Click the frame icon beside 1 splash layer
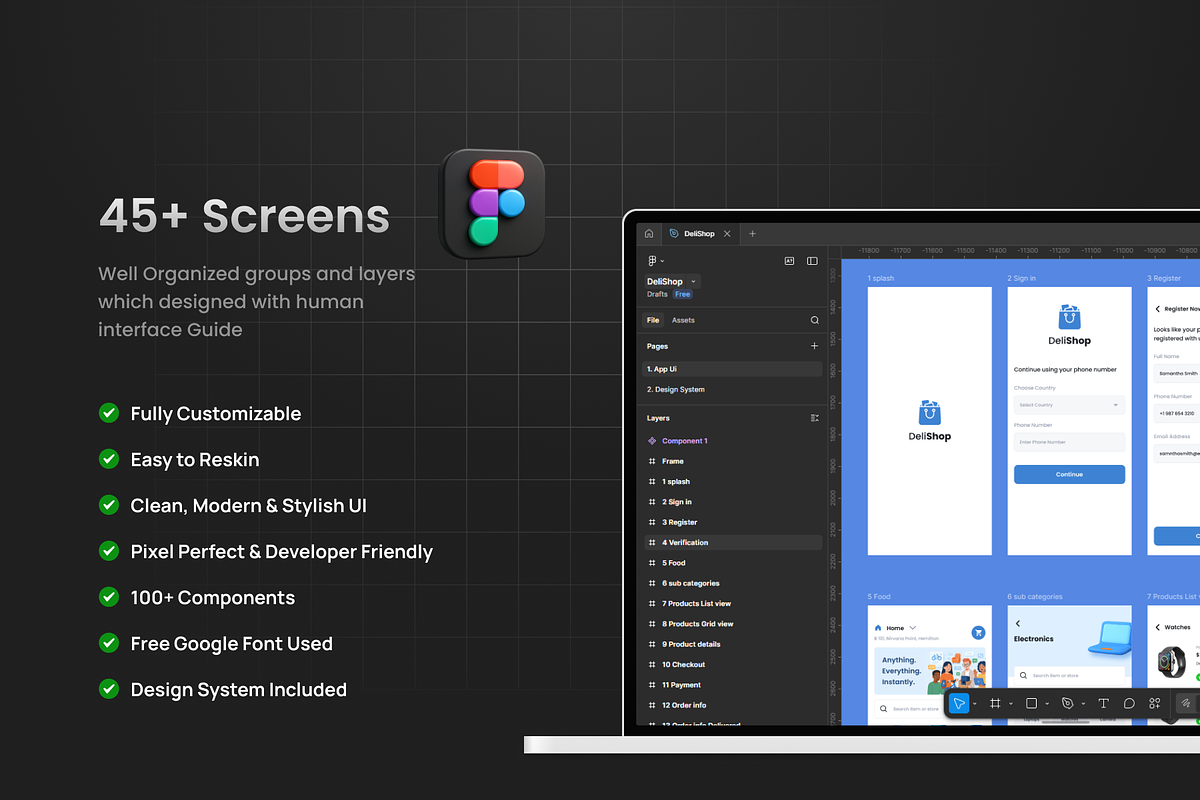 point(652,482)
